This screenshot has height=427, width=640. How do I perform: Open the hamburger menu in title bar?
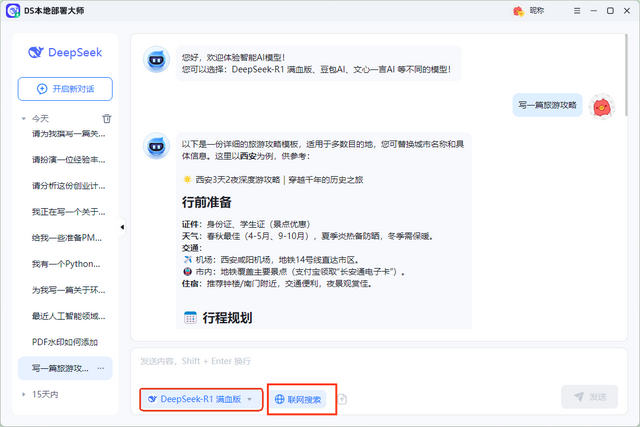click(577, 11)
